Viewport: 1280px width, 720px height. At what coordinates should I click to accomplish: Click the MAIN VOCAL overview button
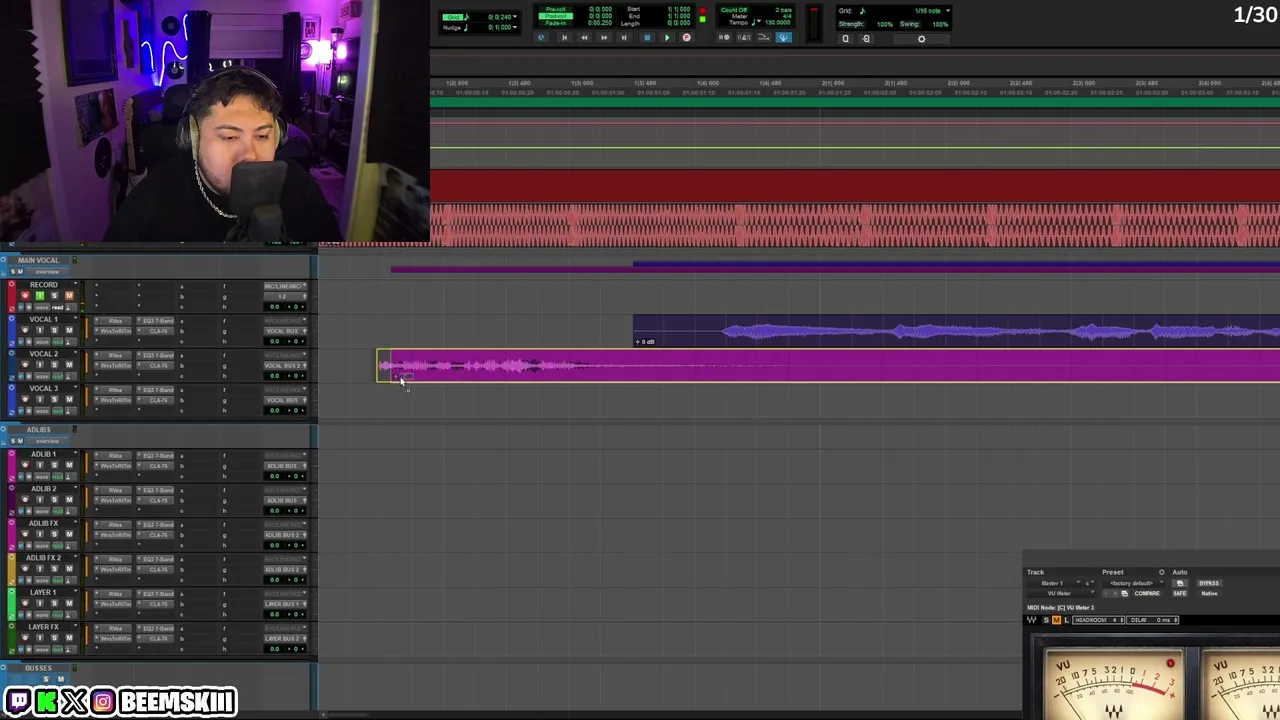47,272
